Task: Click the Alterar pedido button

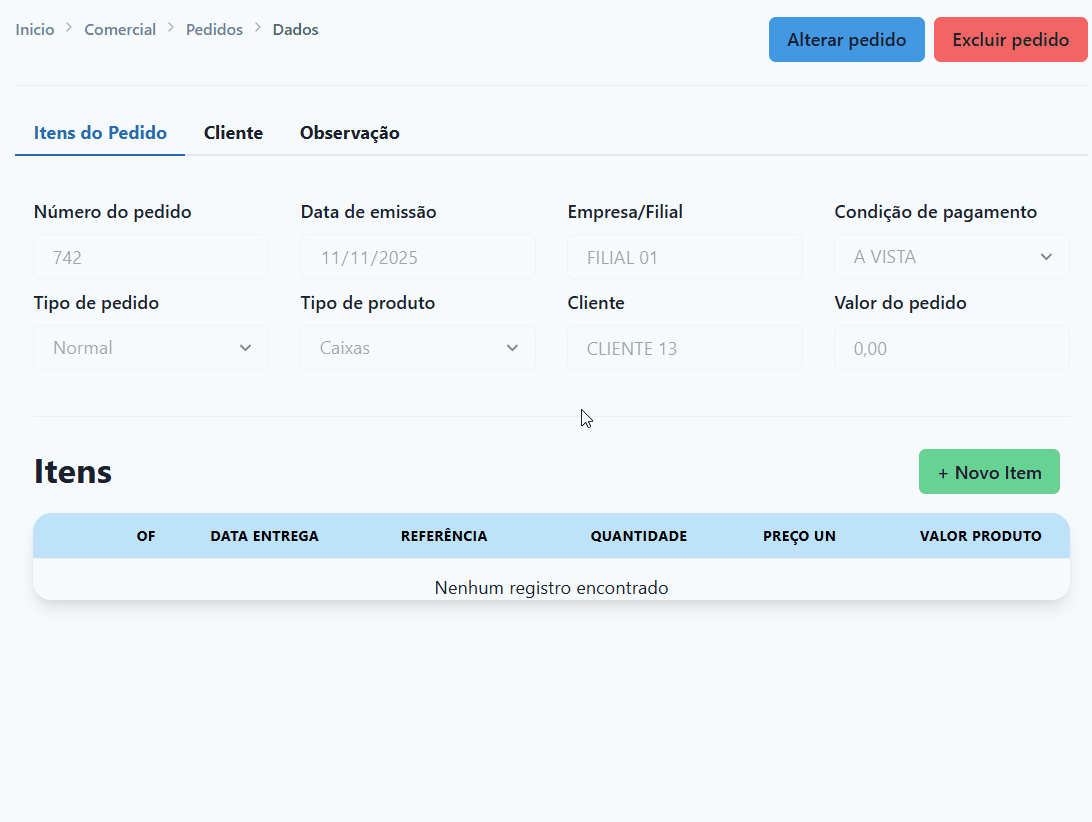Action: tap(846, 40)
